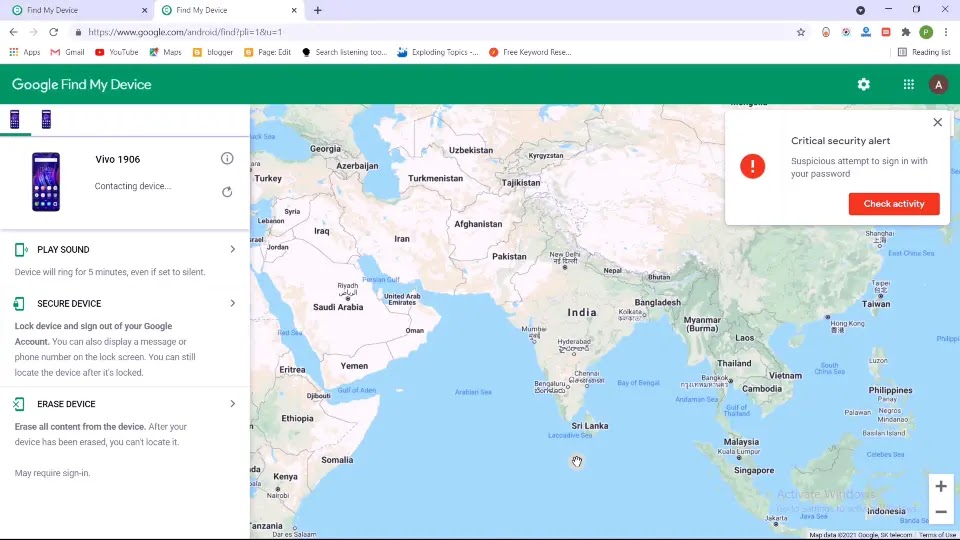Open the Apps bookmark shortcut
The width and height of the screenshot is (960, 540).
24,52
